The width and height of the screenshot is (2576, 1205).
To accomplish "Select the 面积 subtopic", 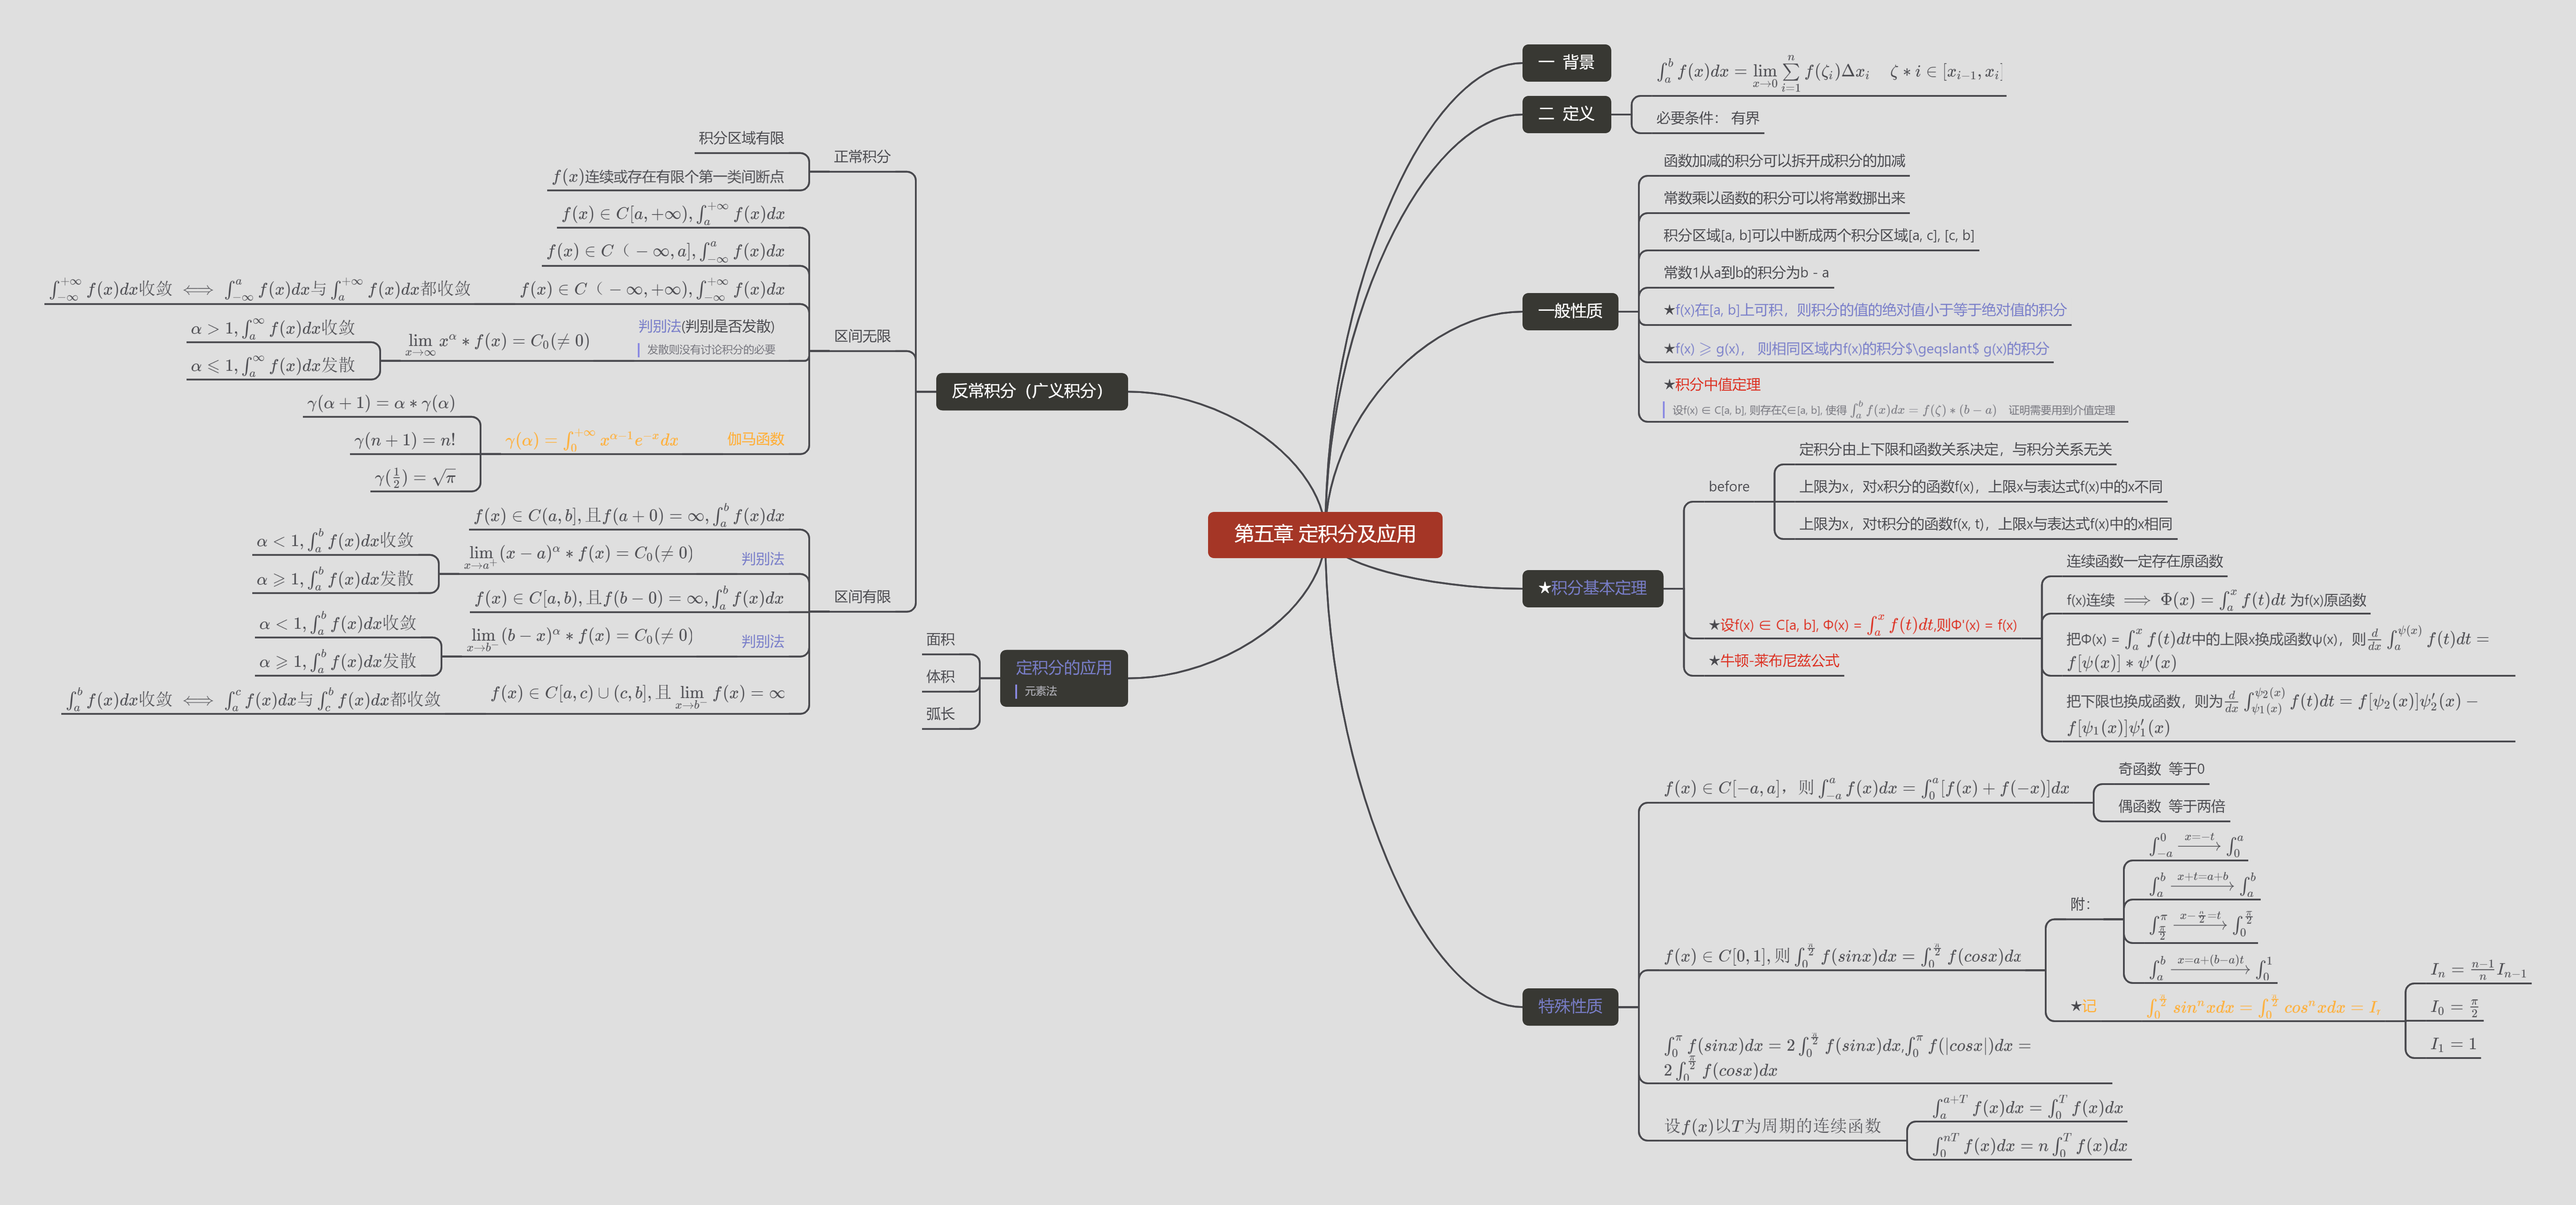I will click(x=940, y=640).
